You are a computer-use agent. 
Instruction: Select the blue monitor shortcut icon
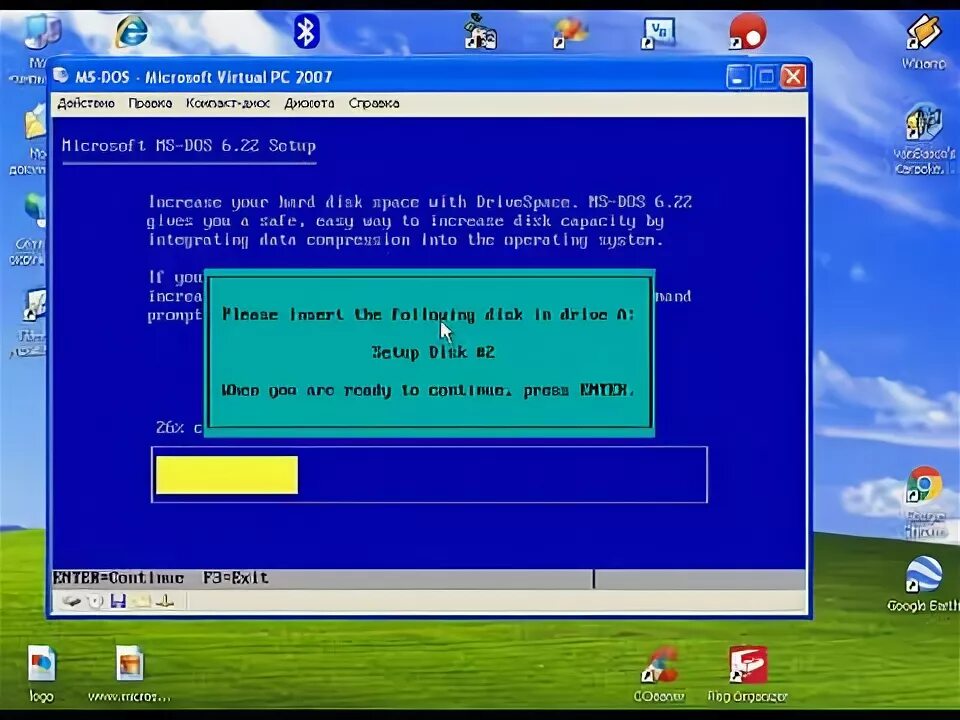pyautogui.click(x=659, y=33)
